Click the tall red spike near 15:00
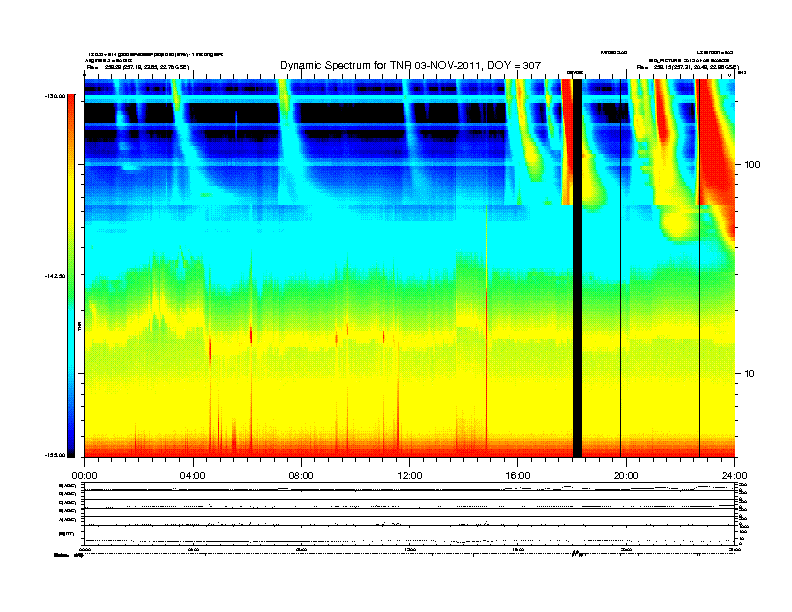This screenshot has height=612, width=792. 486,369
